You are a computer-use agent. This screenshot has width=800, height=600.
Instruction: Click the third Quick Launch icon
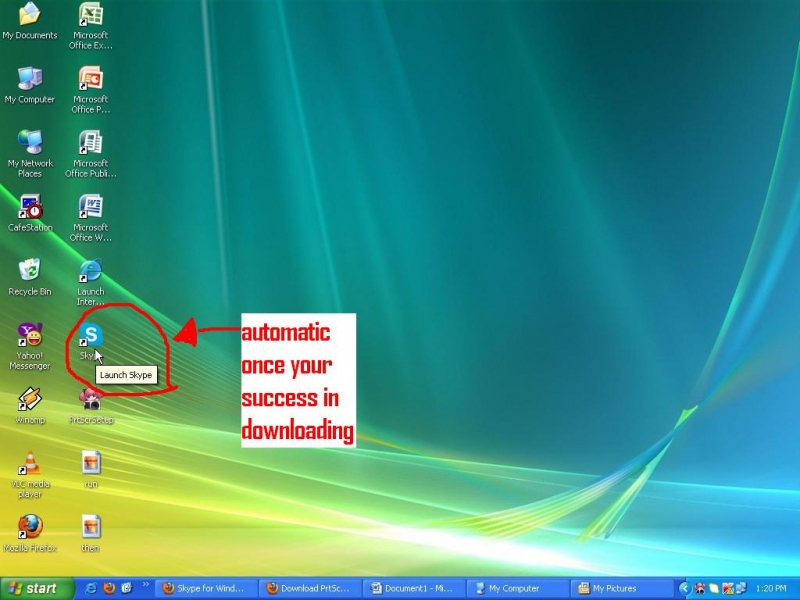coord(127,588)
